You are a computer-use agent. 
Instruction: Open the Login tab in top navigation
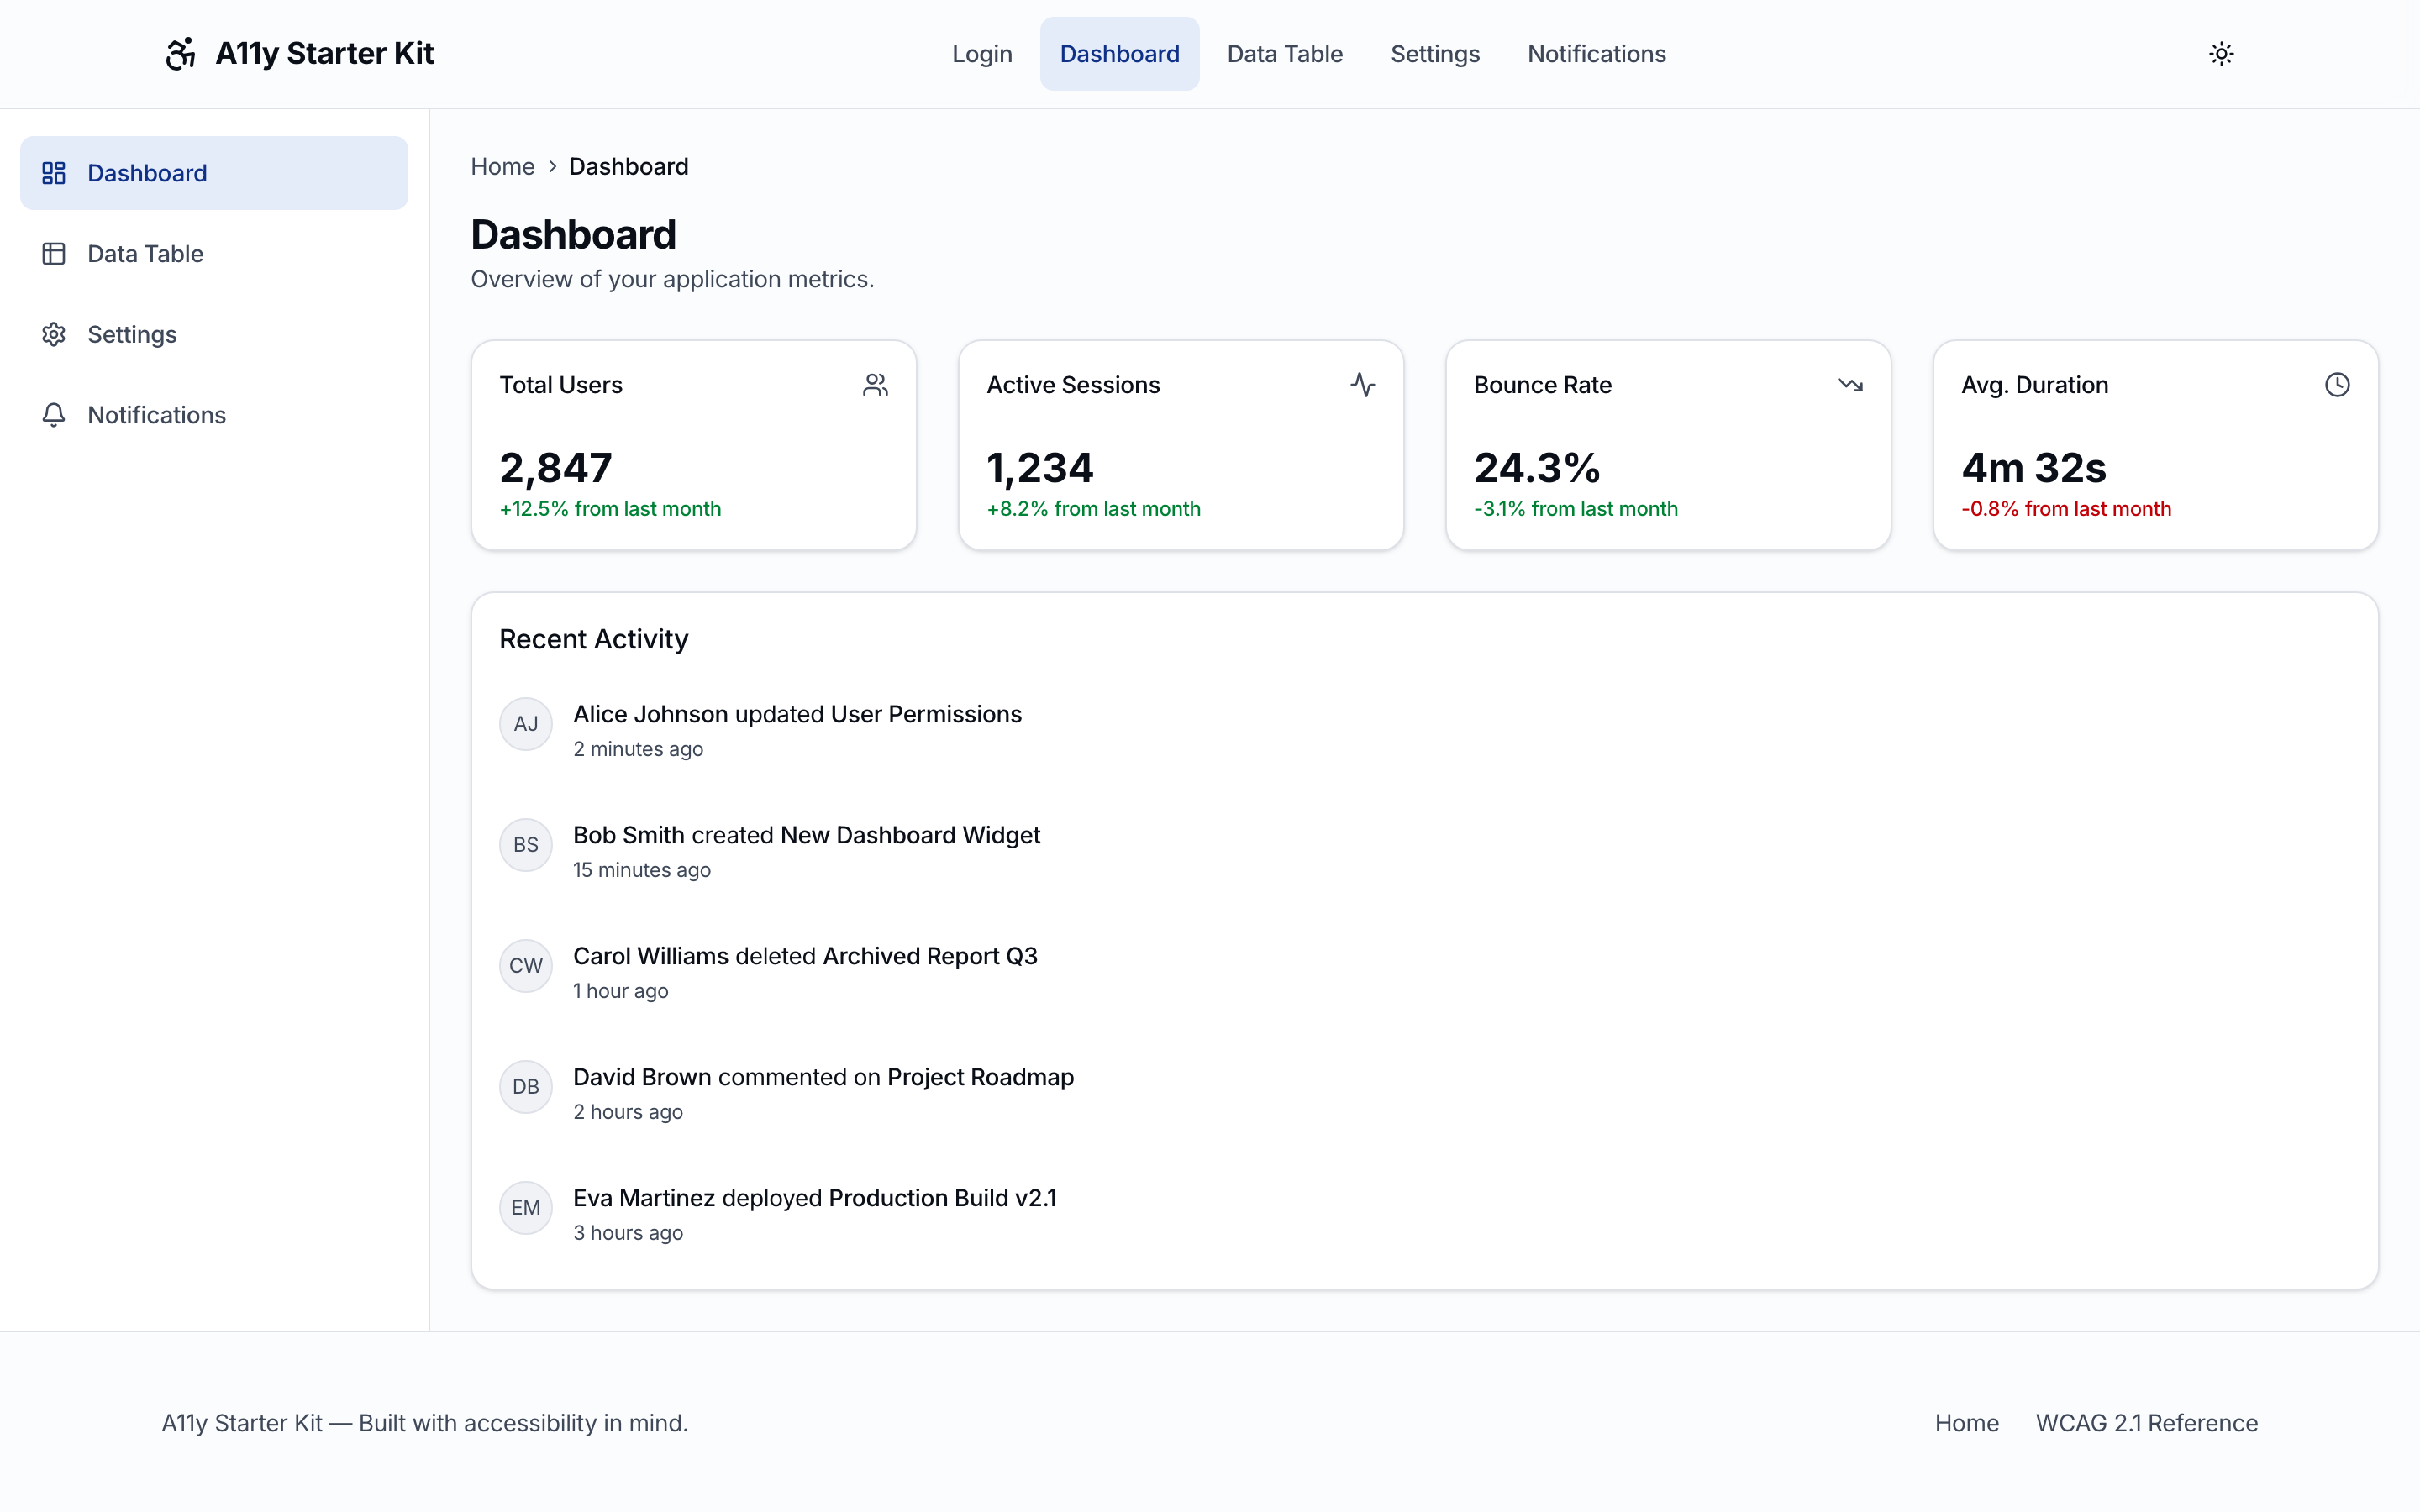pos(981,54)
